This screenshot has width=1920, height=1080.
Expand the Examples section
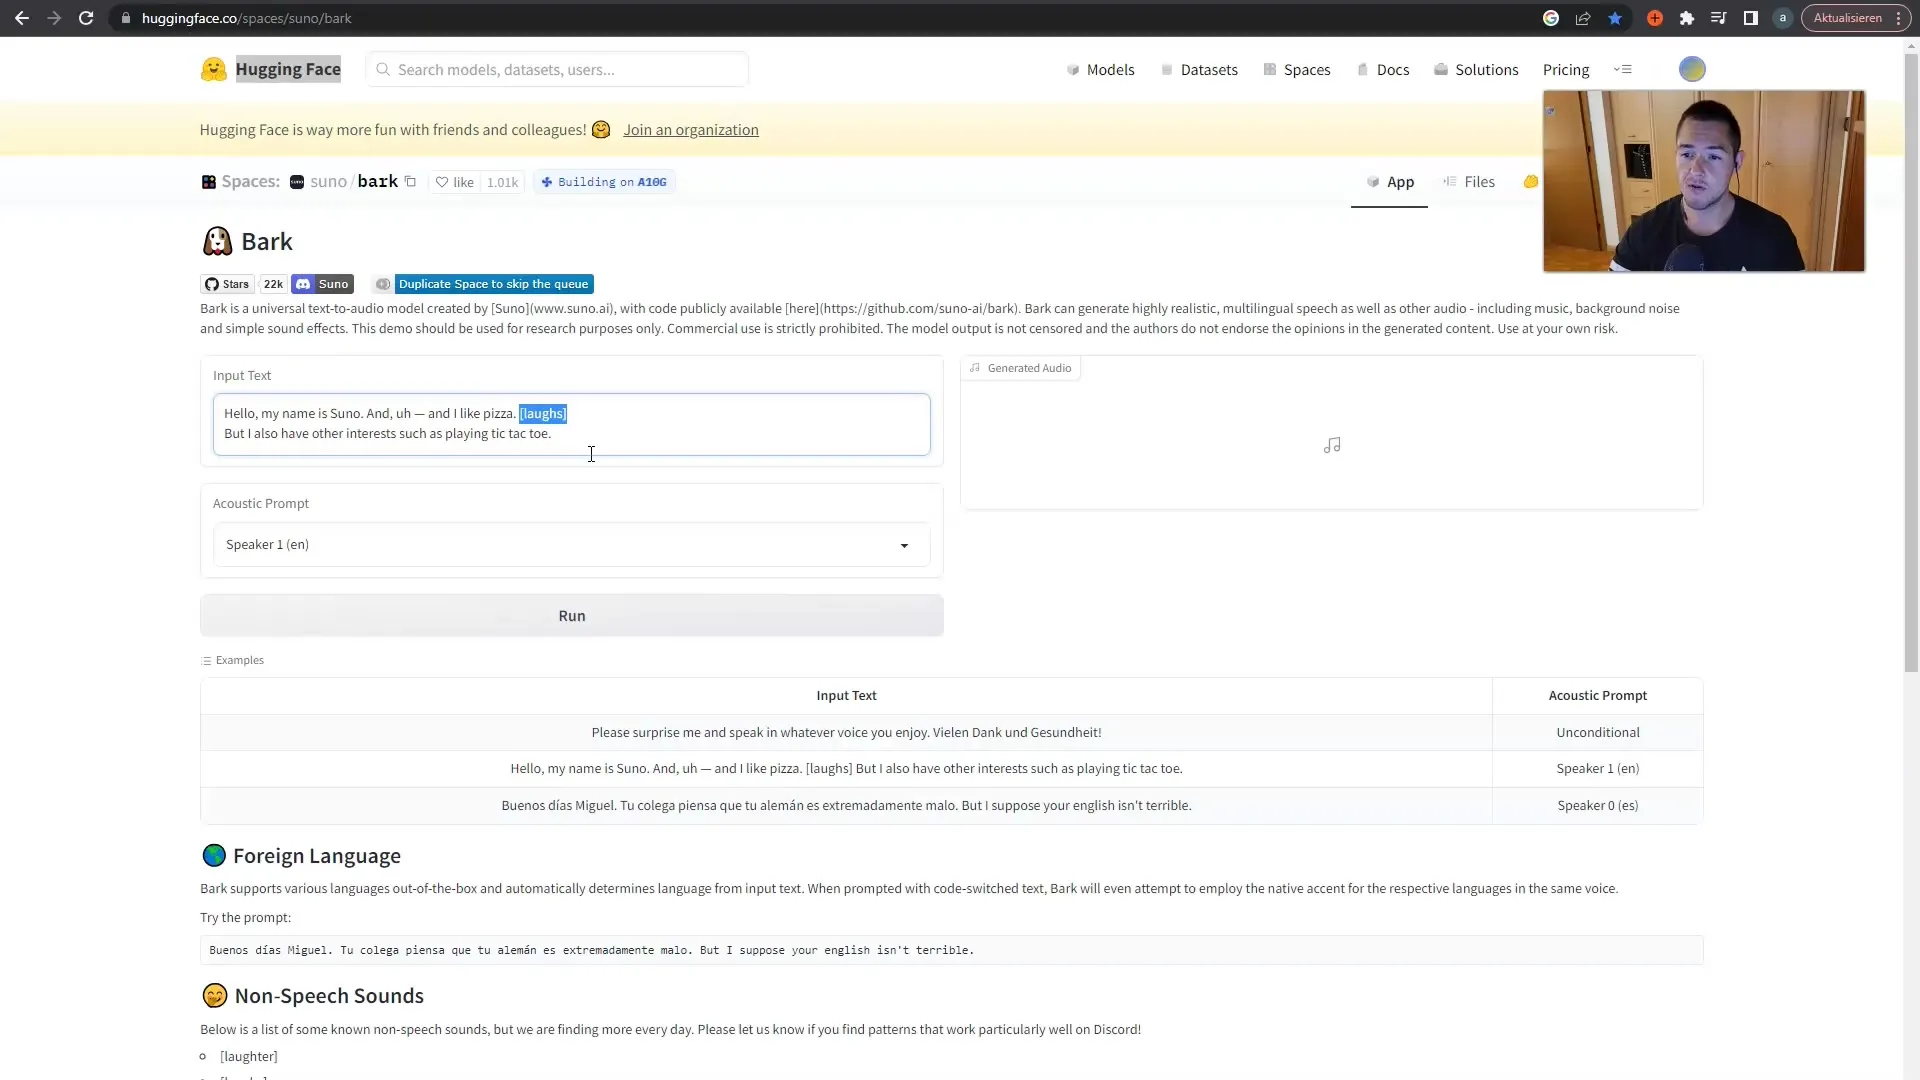click(x=231, y=659)
